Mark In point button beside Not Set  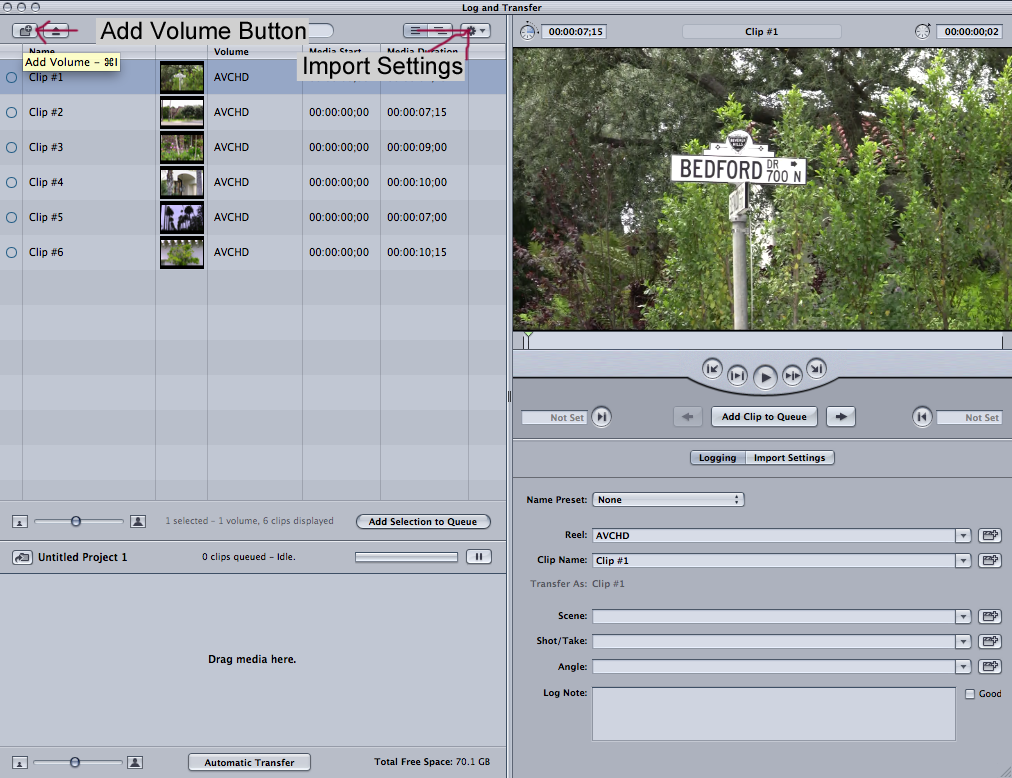click(602, 416)
